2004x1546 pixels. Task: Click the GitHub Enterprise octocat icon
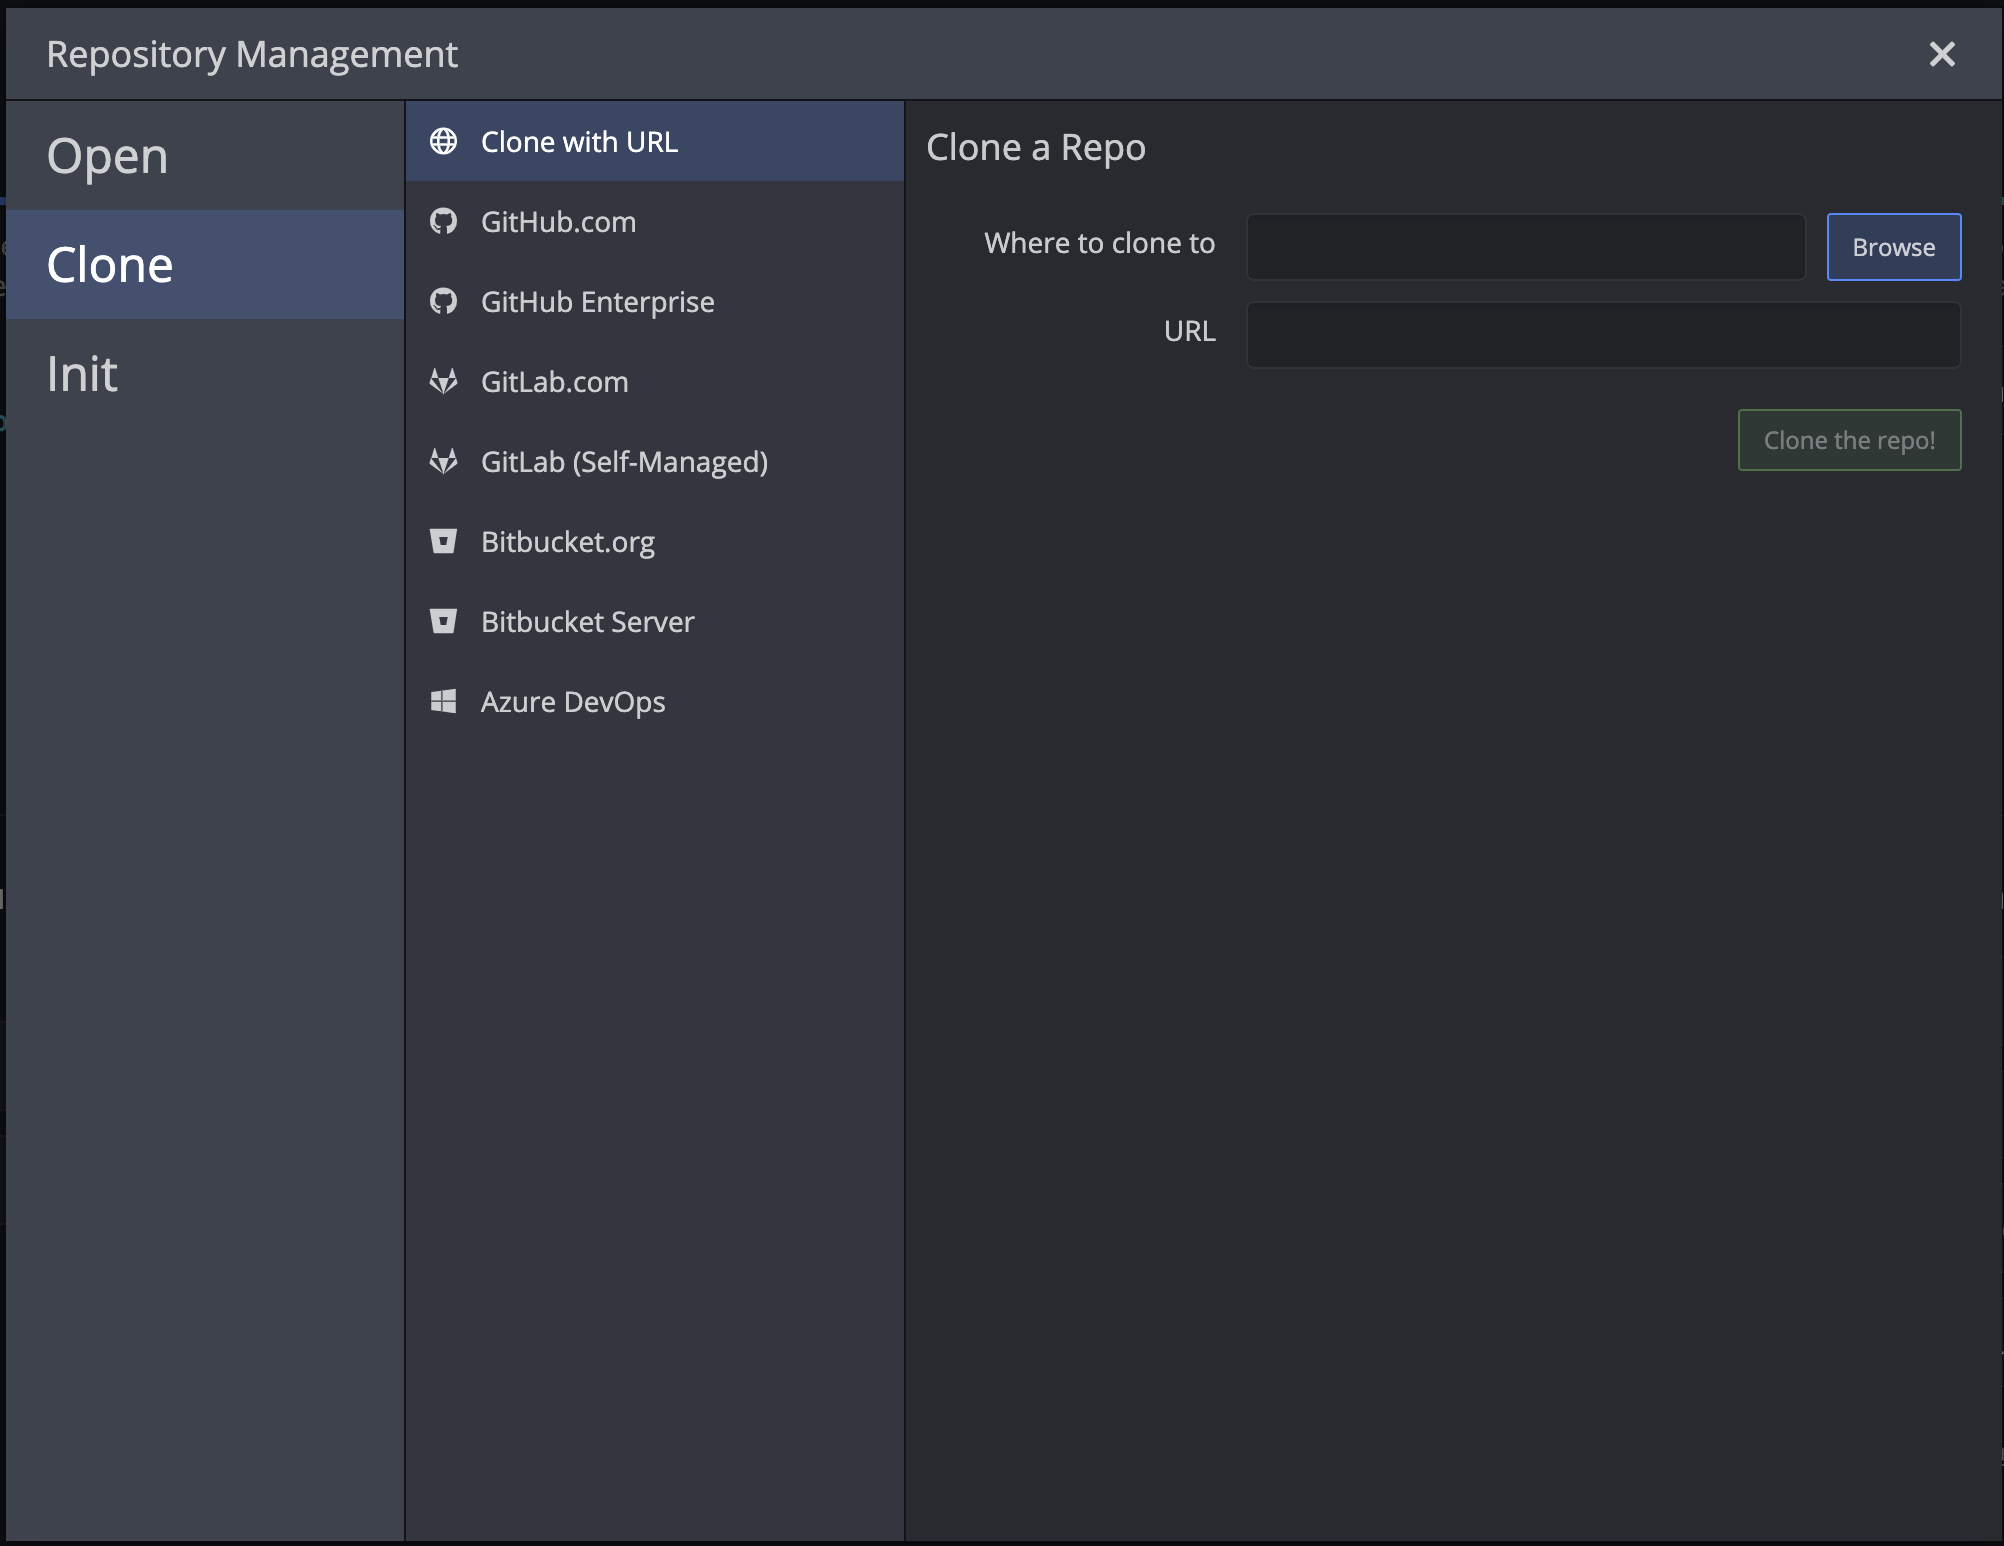click(443, 301)
